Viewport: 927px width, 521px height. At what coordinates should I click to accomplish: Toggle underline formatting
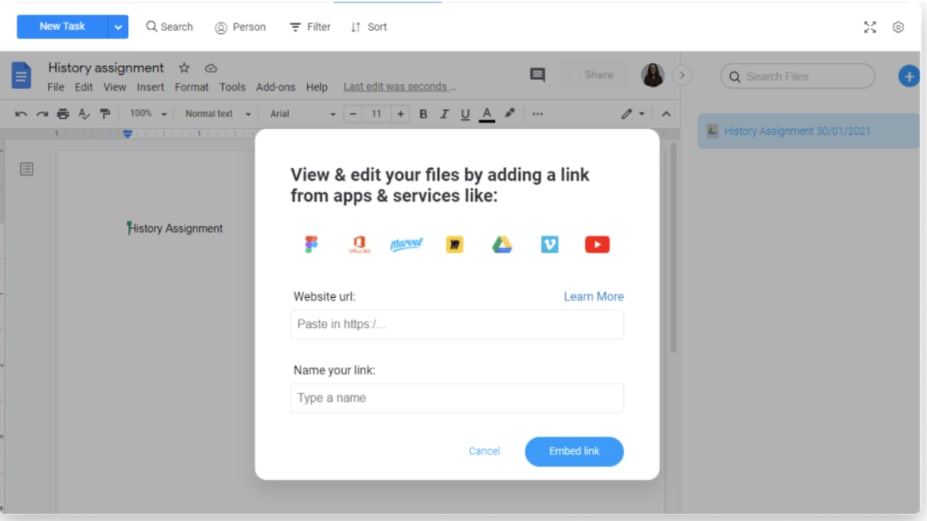[465, 114]
